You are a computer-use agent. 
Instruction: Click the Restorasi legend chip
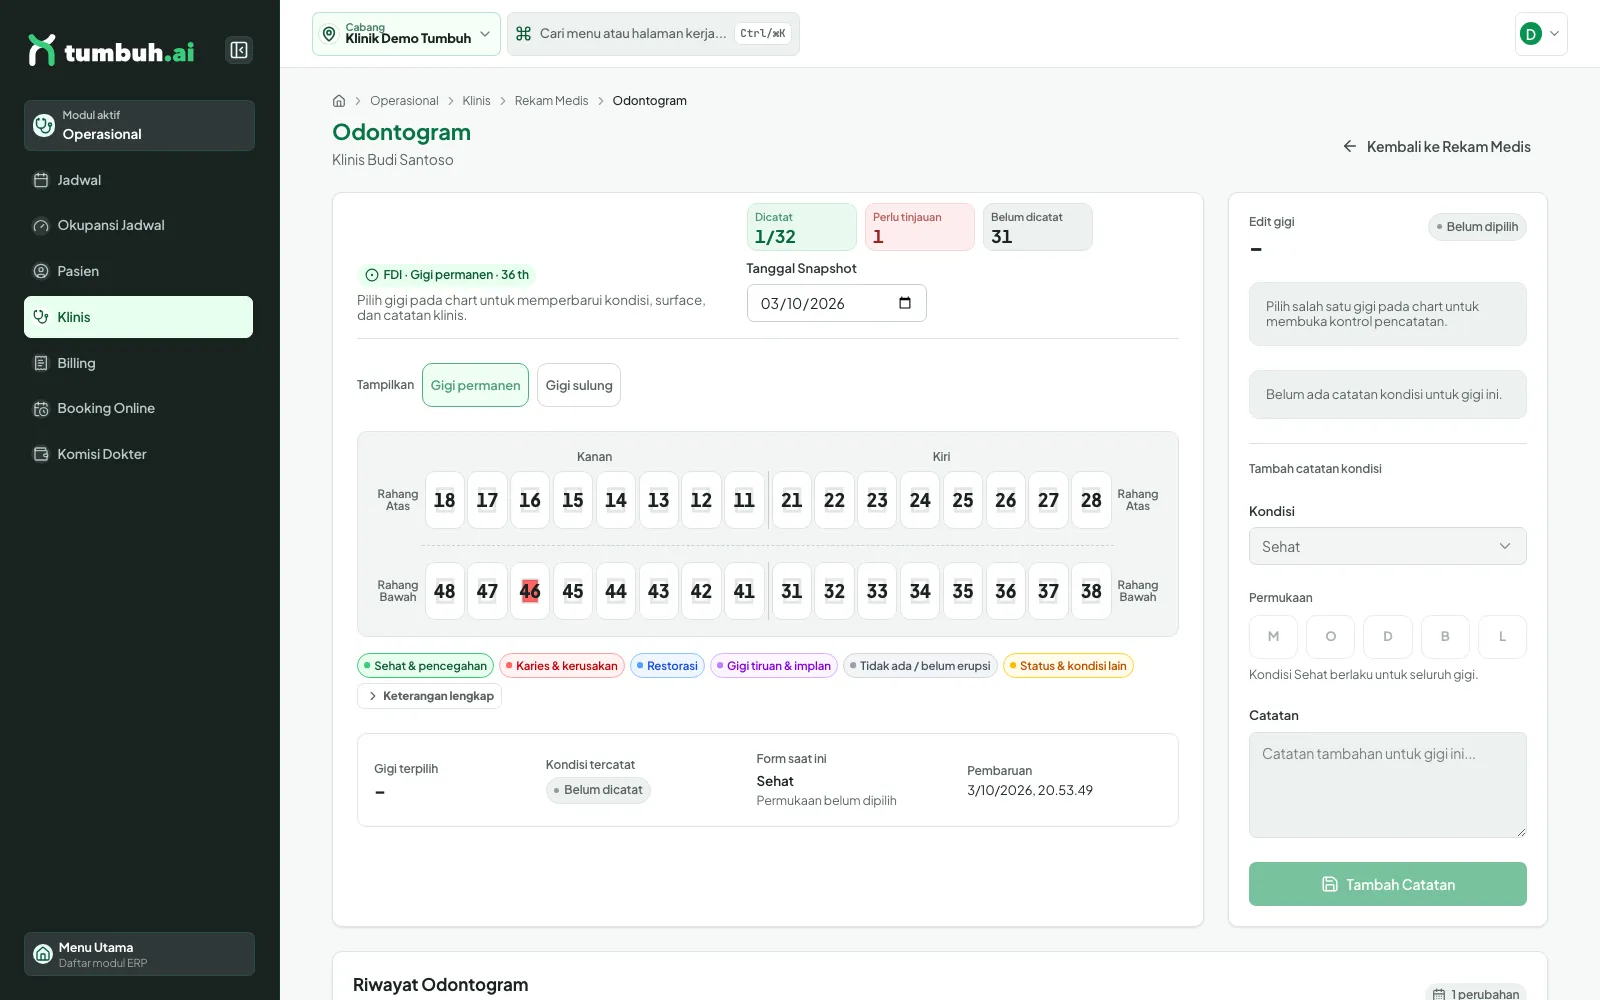click(x=667, y=666)
